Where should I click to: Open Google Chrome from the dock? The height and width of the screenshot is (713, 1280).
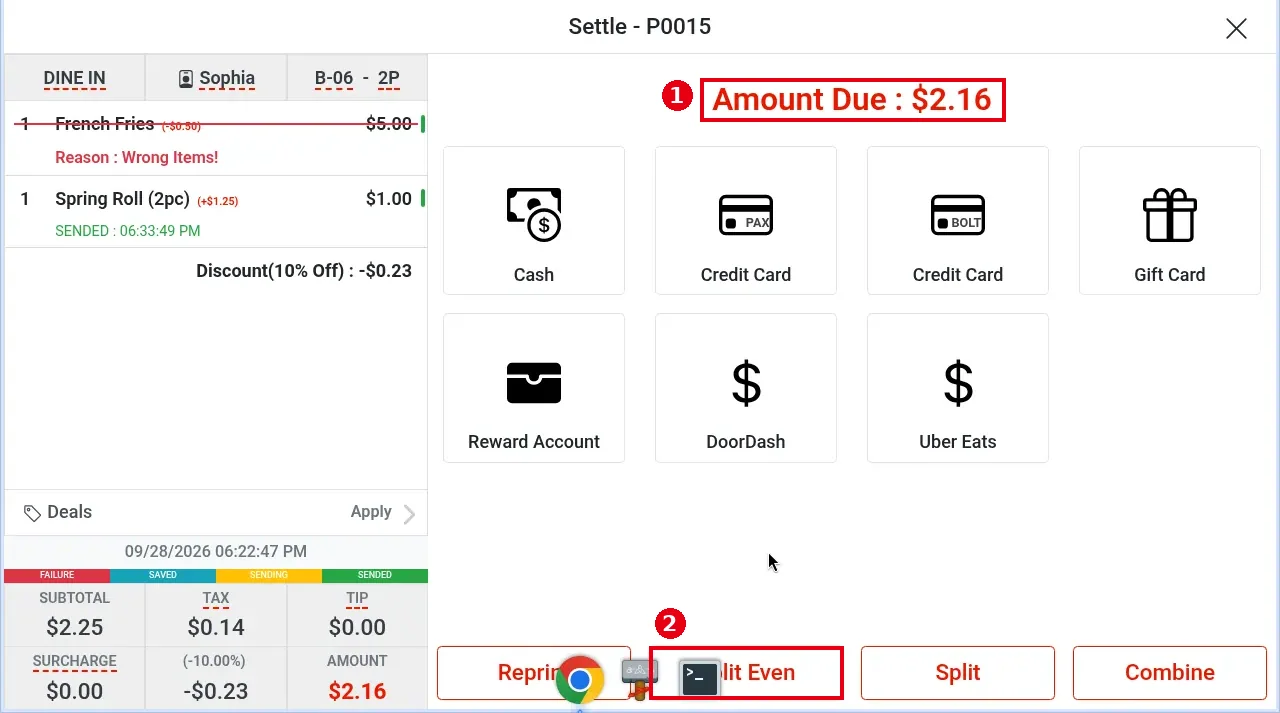click(x=580, y=680)
